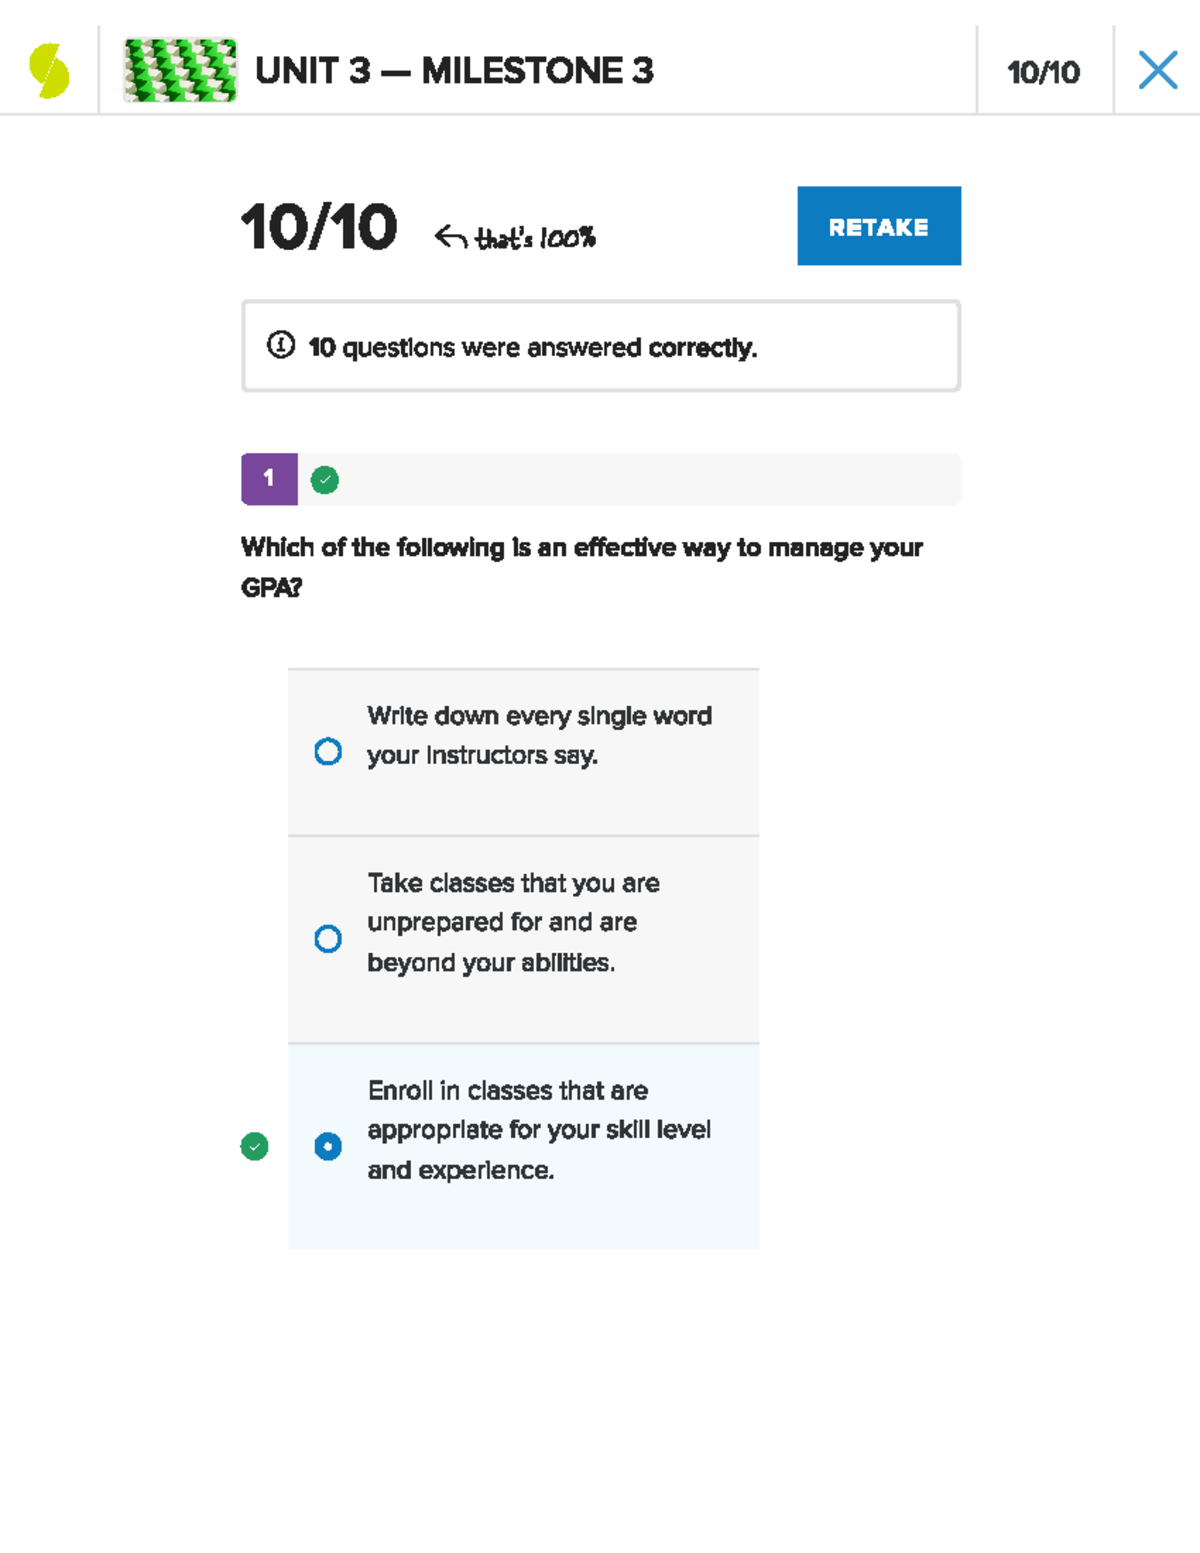Click the 'Take classes that you are unprepared' answer text
1200x1553 pixels.
513,922
